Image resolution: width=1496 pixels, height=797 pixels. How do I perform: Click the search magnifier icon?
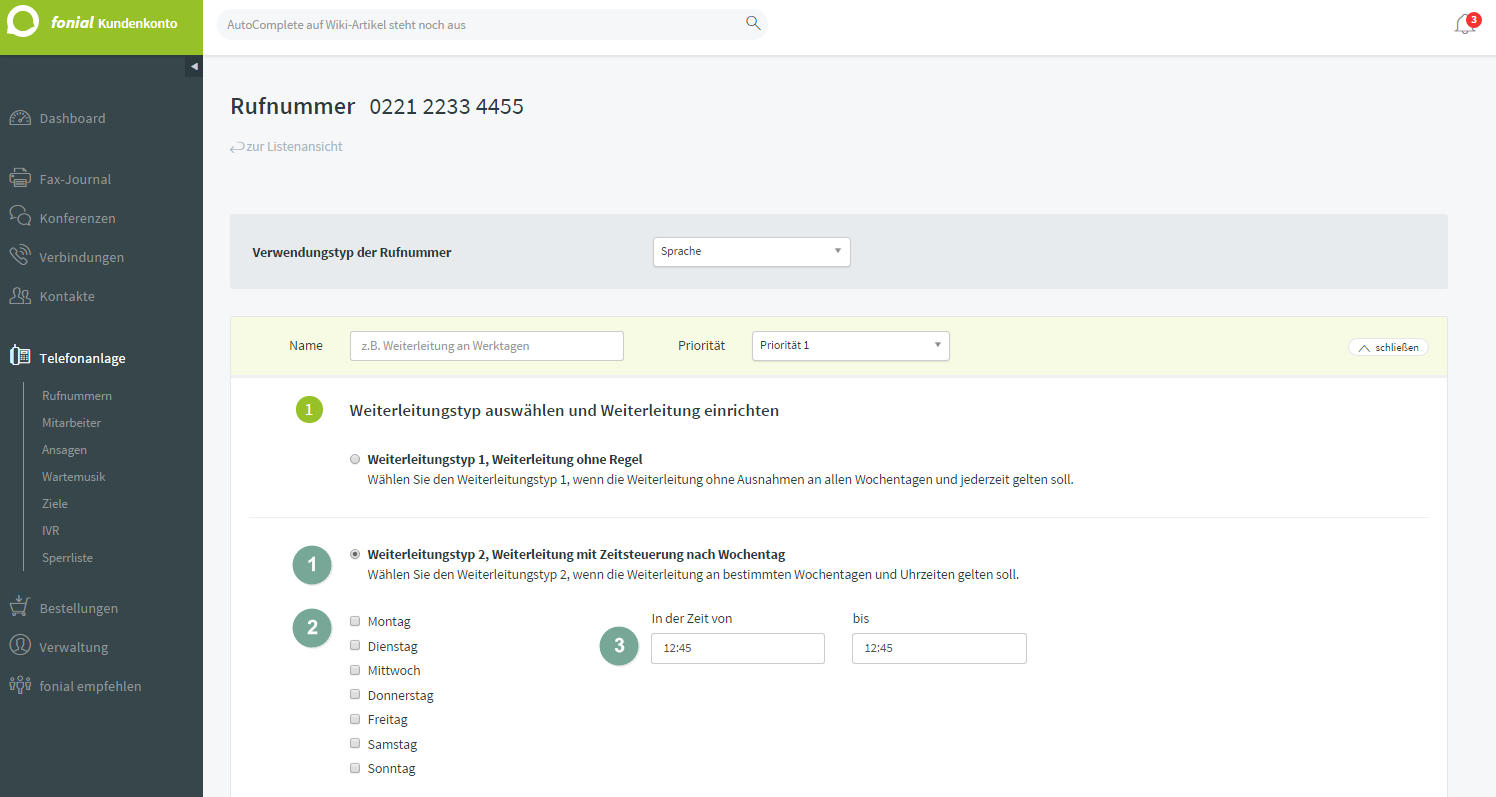753,23
